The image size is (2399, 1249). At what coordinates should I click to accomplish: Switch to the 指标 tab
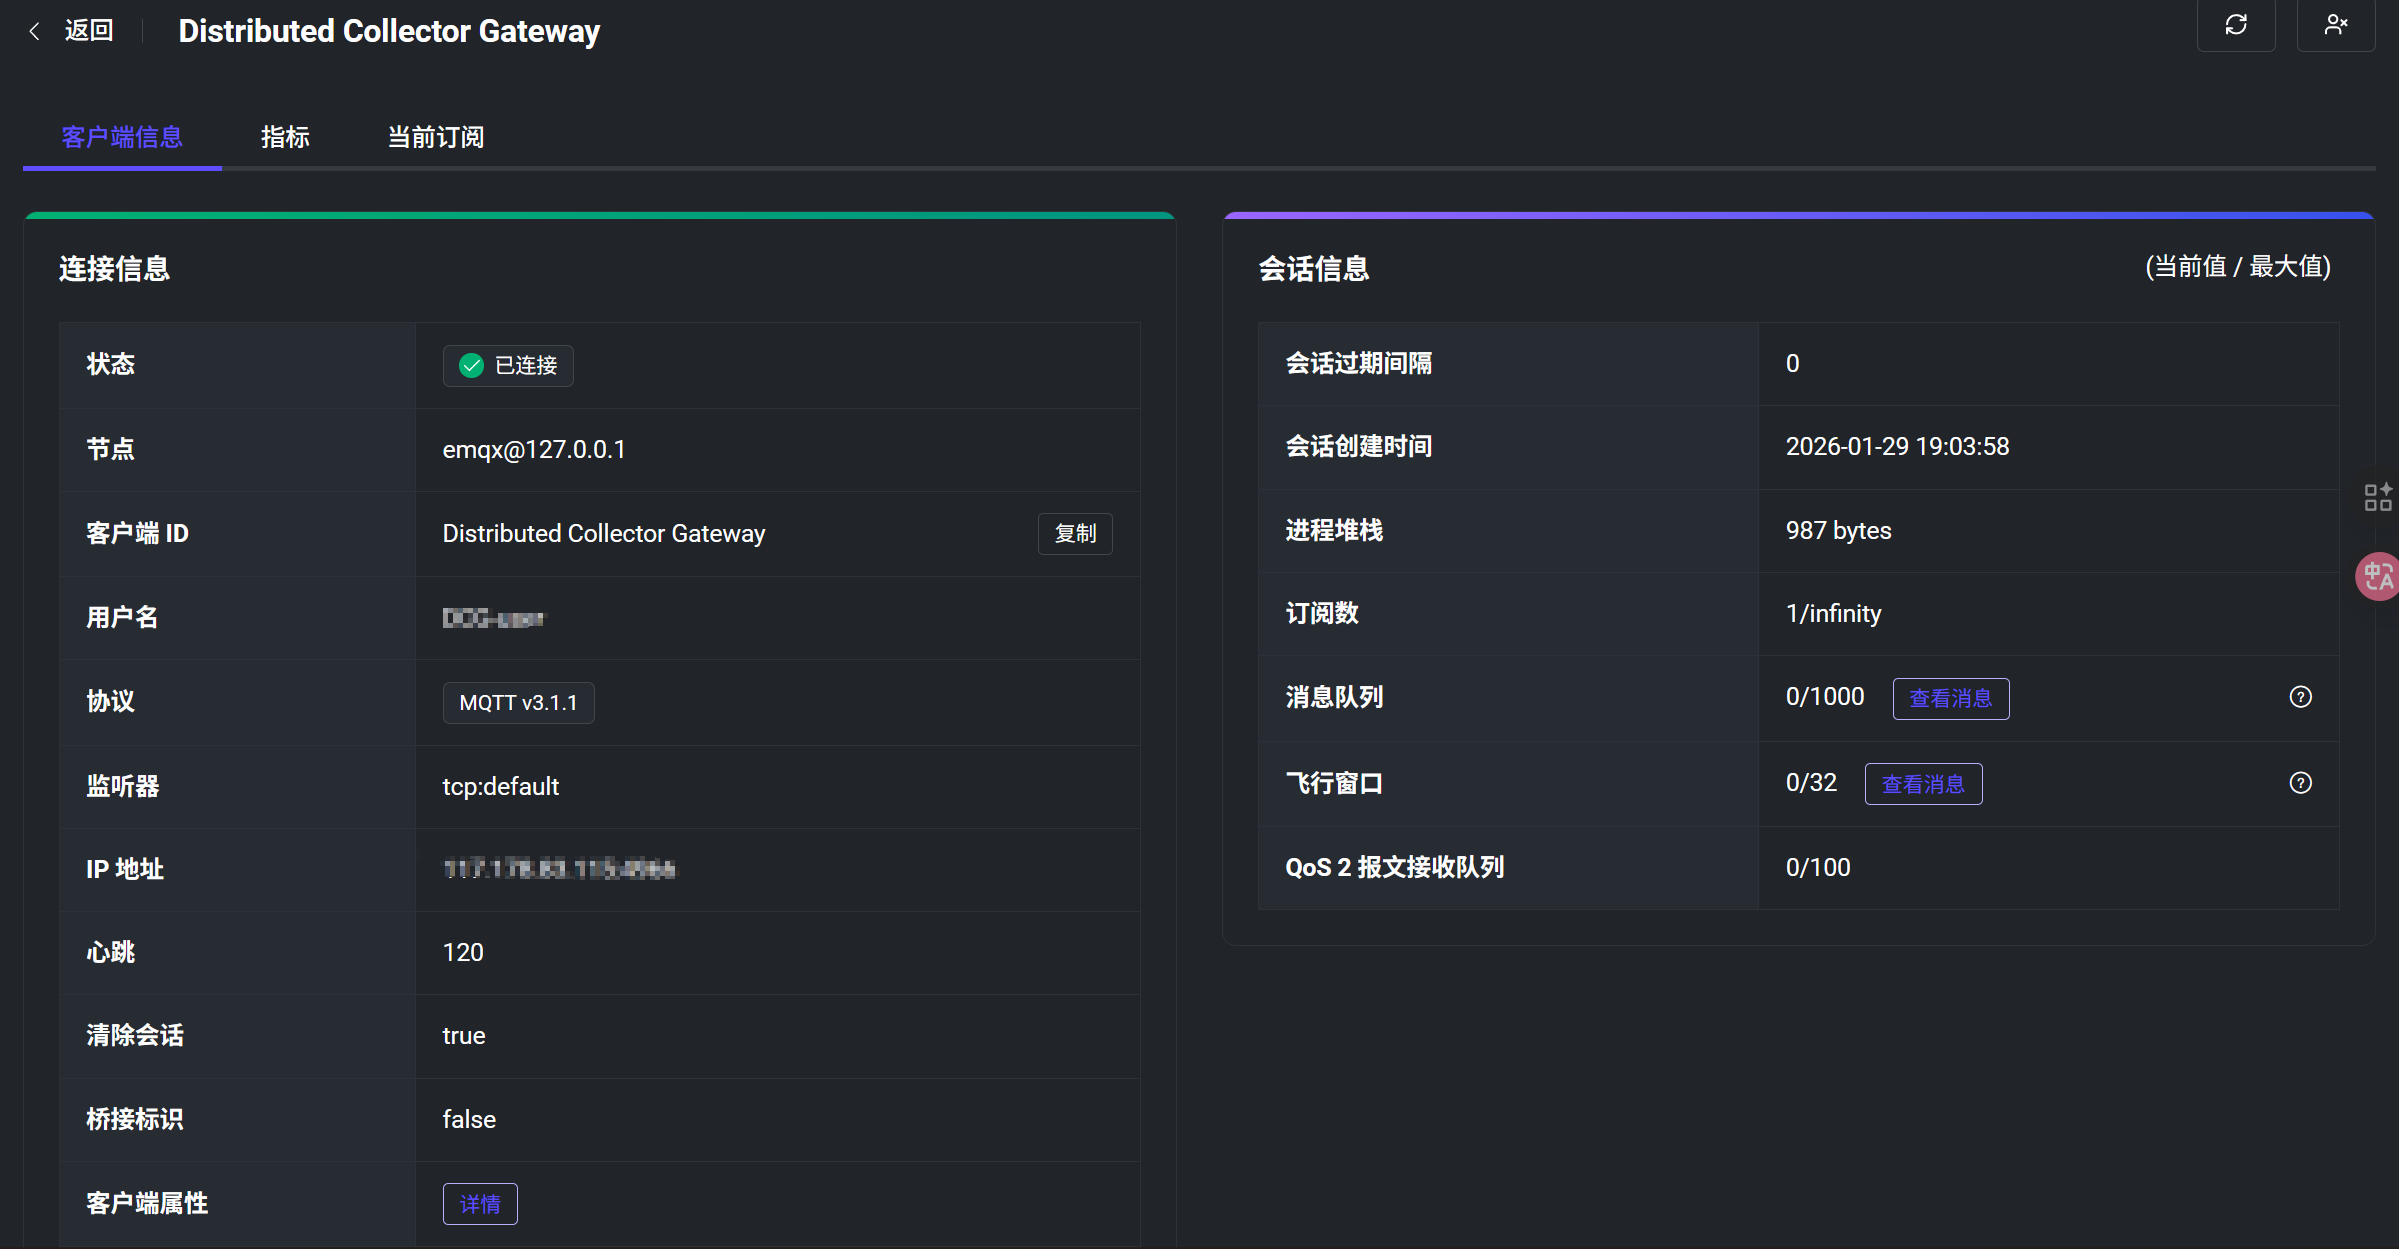[x=285, y=137]
